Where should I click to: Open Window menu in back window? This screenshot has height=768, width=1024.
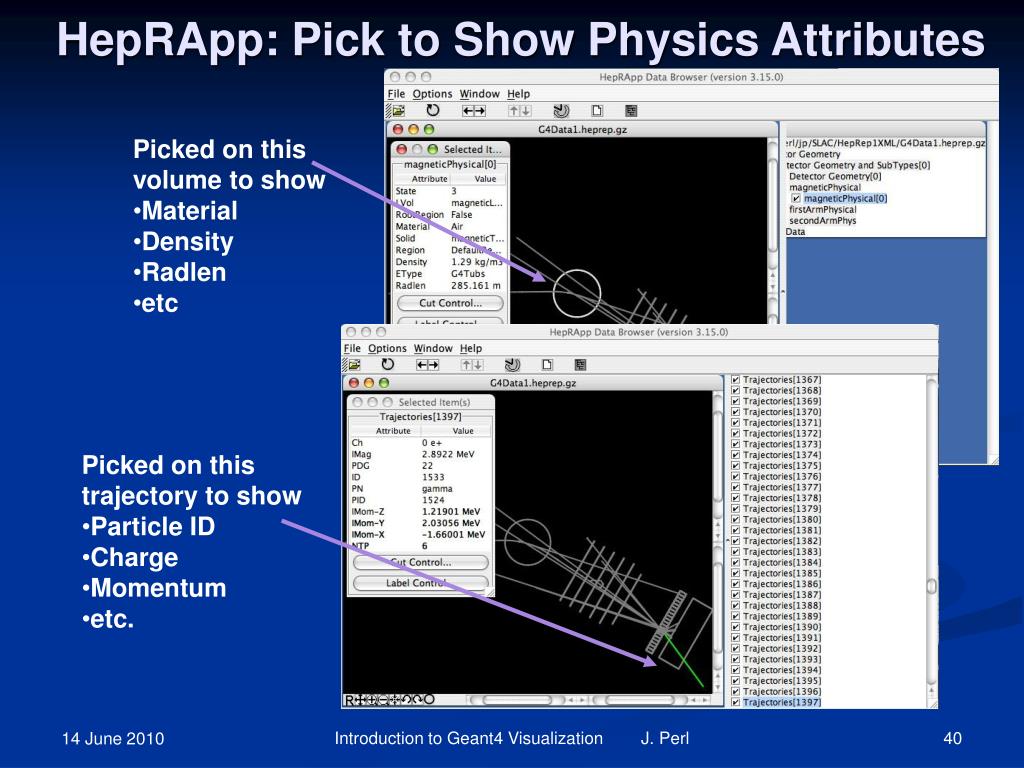(x=479, y=94)
